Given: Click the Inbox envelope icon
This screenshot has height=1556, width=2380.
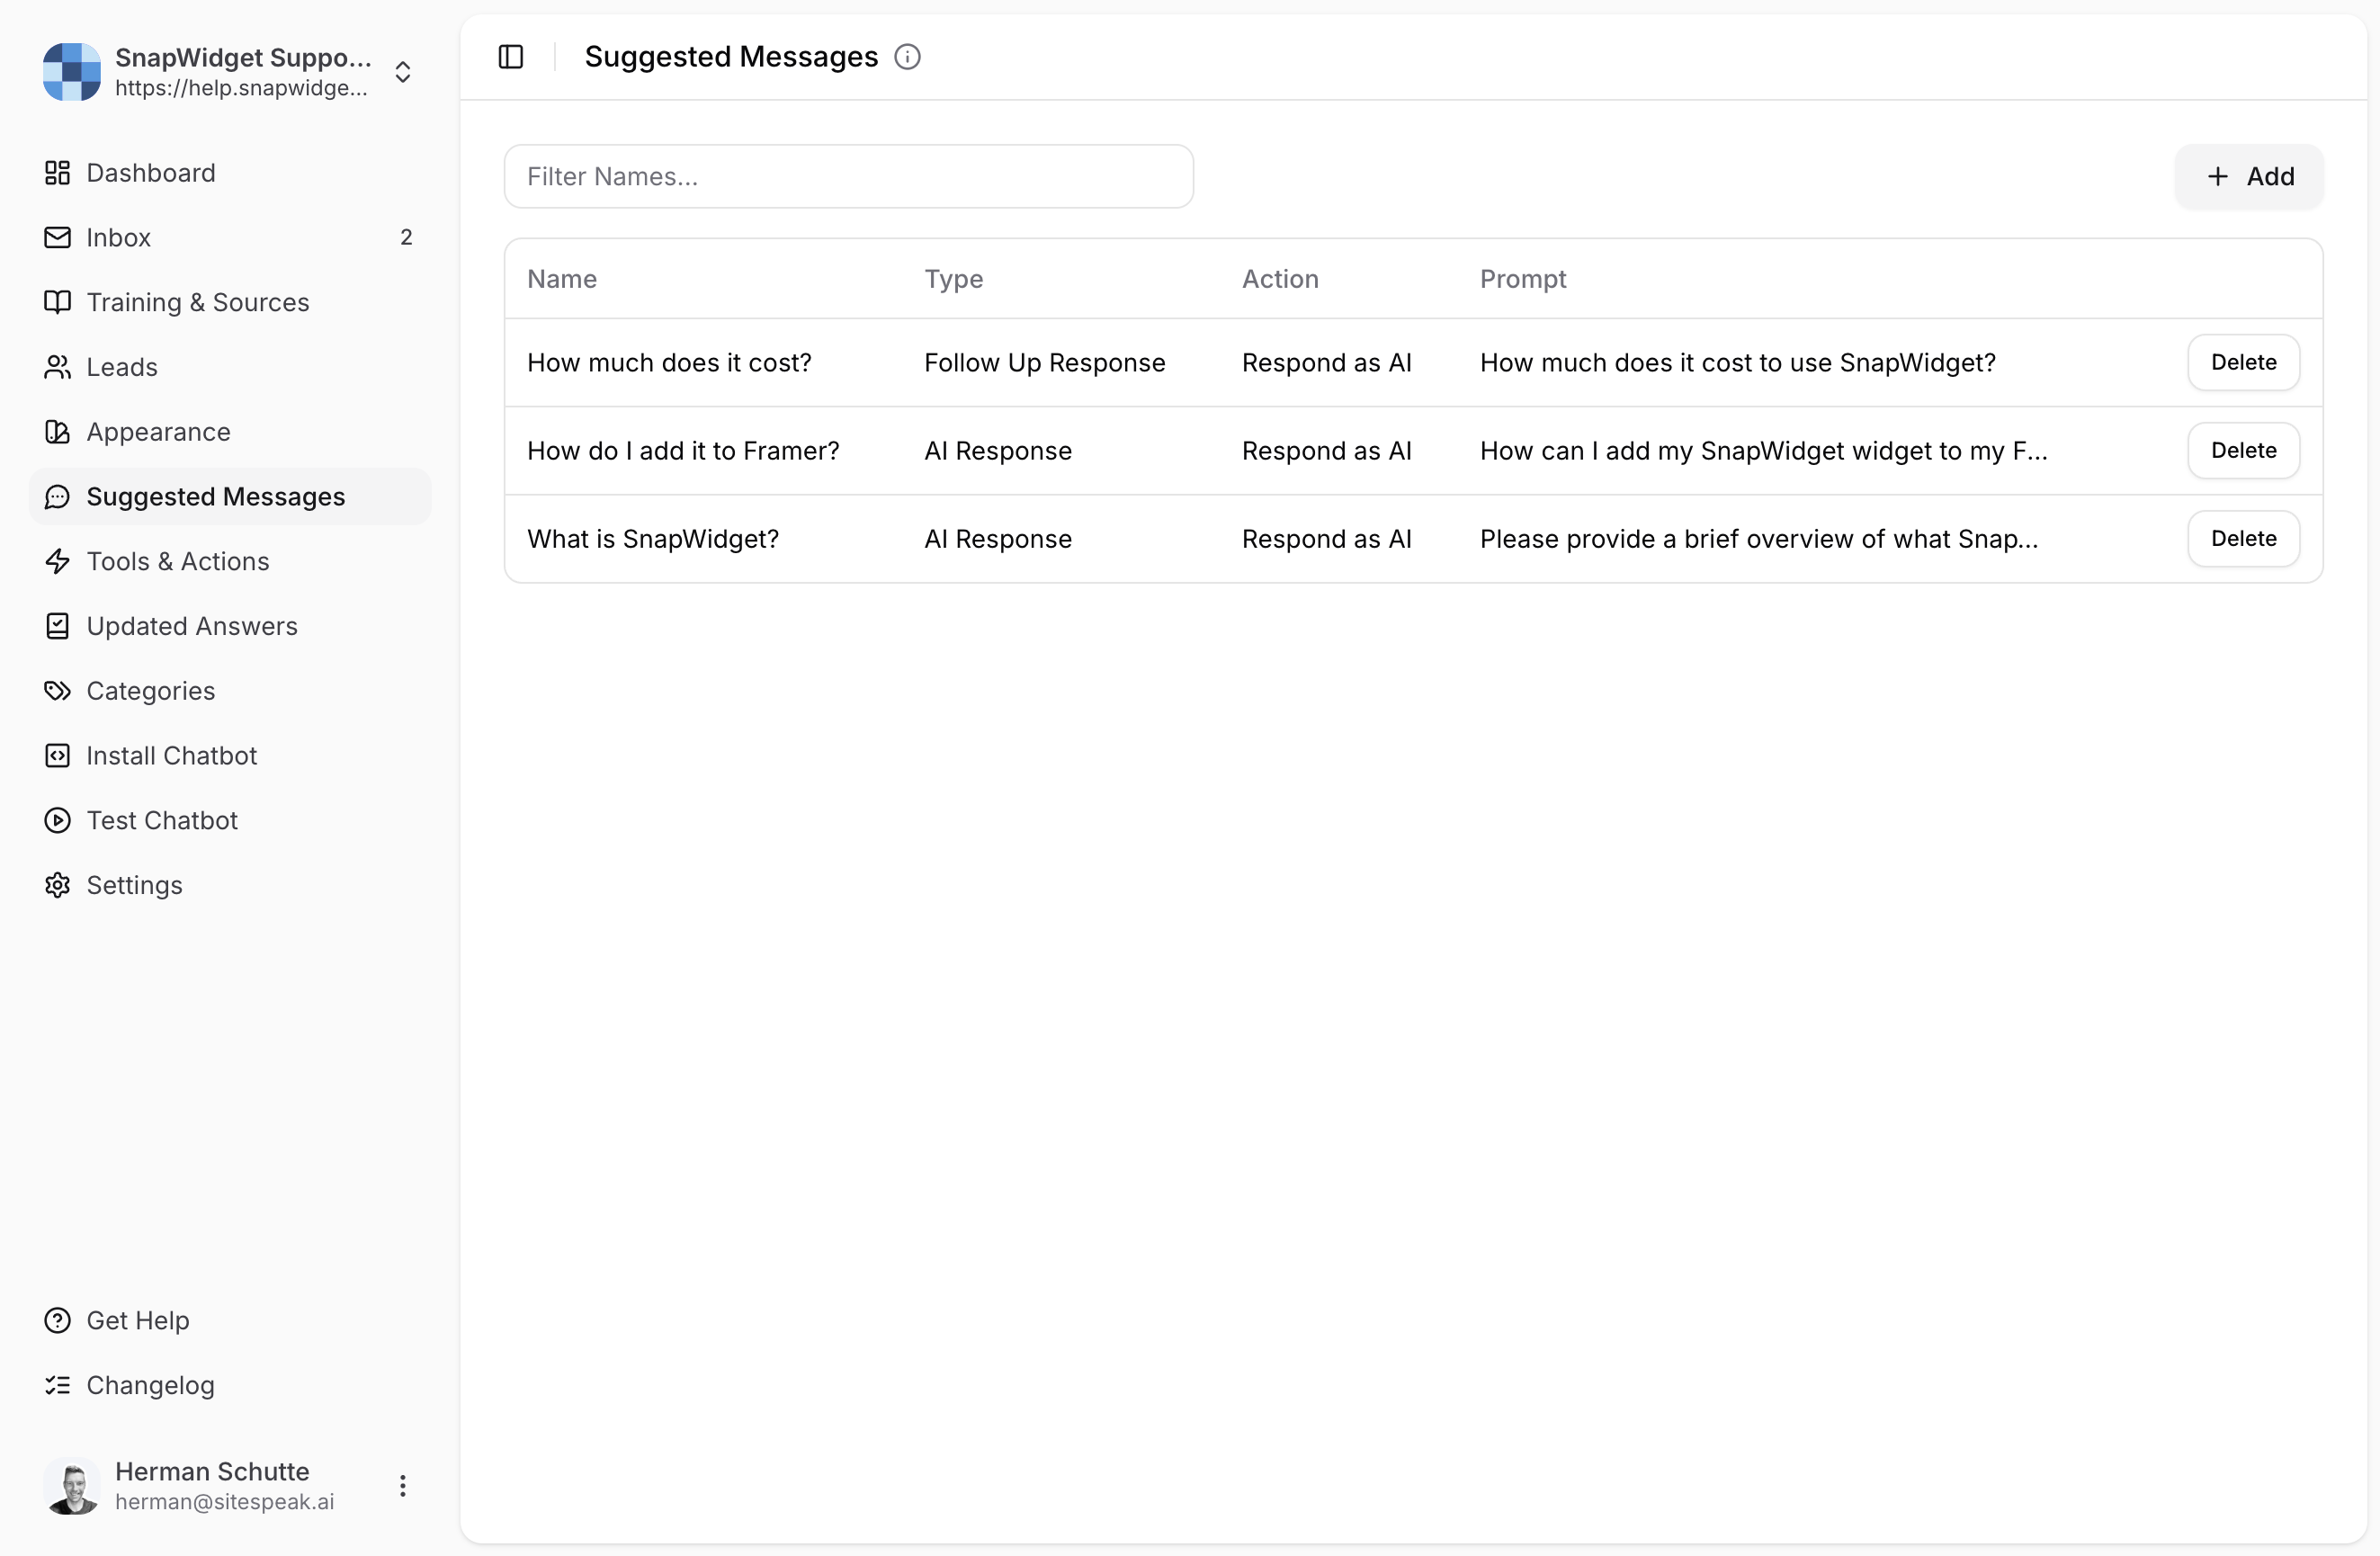Looking at the screenshot, I should click(x=57, y=237).
